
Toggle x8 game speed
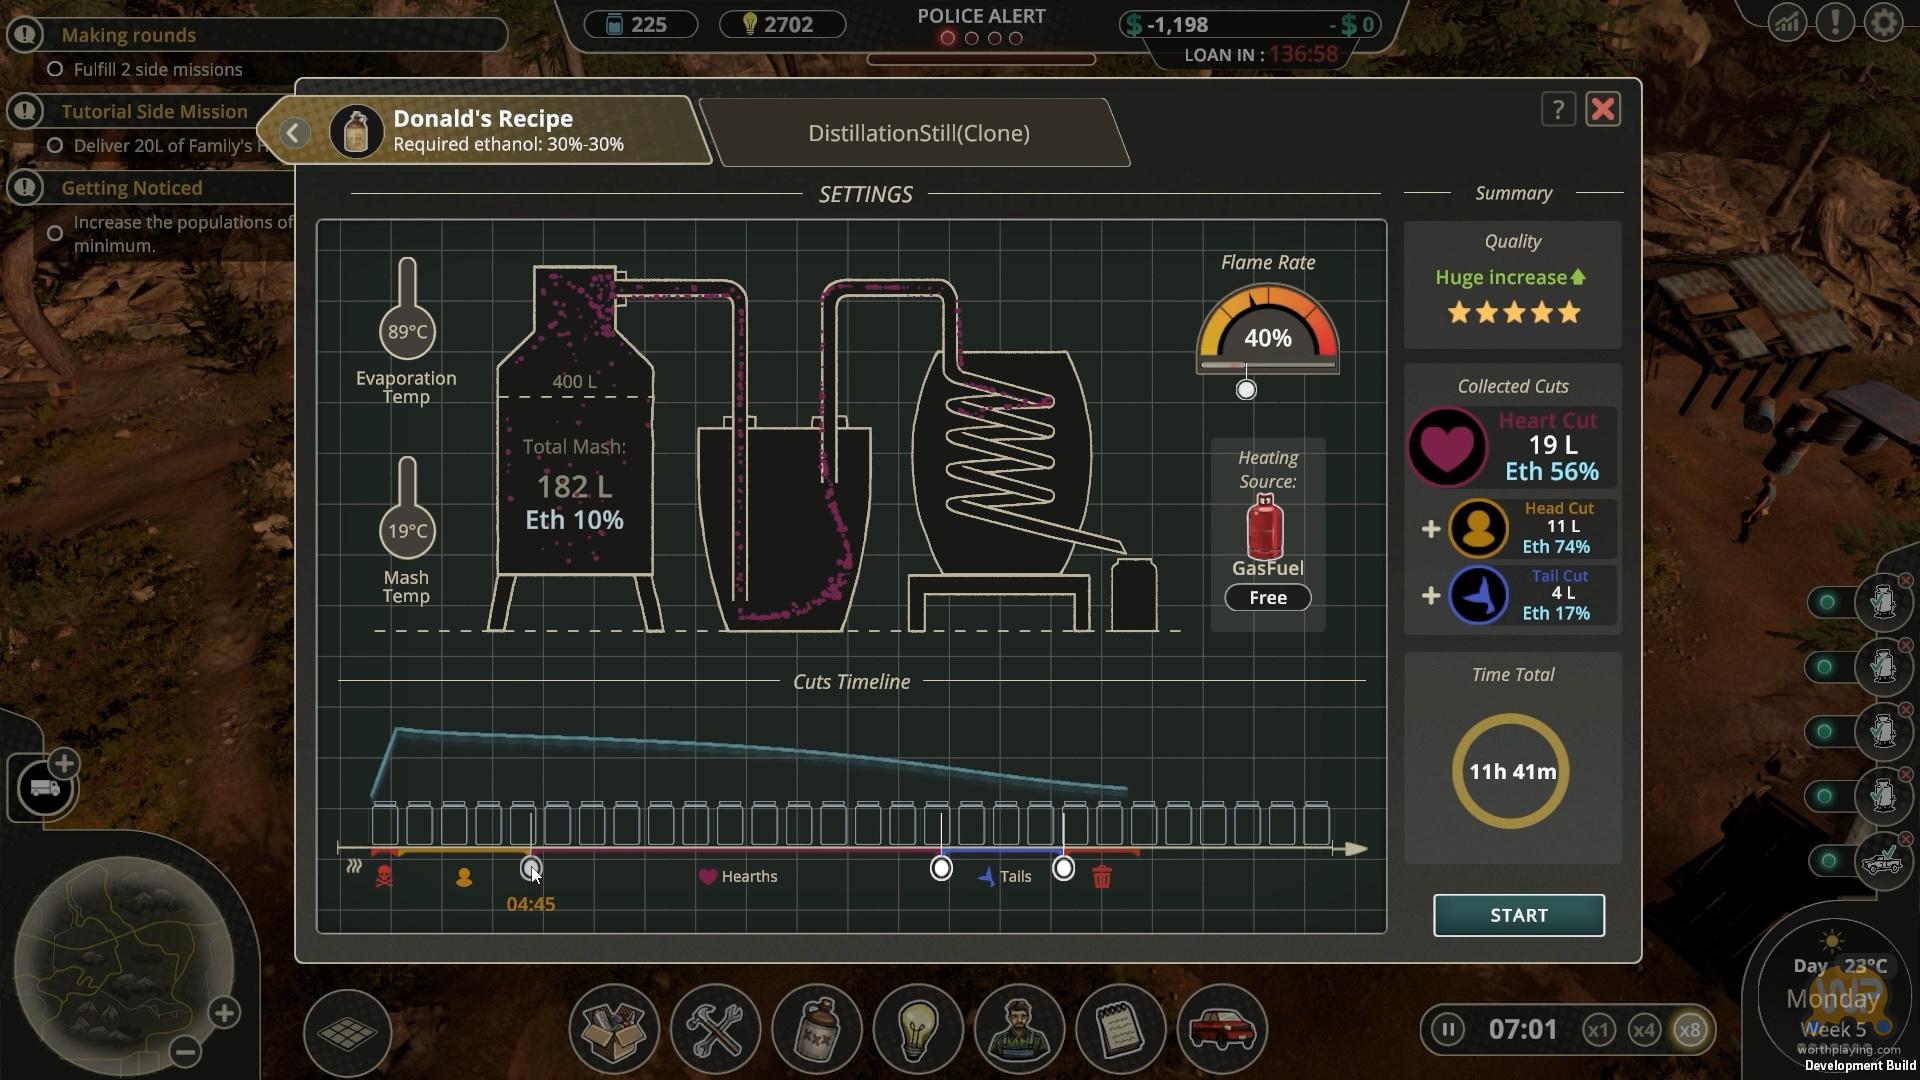pos(1690,1030)
